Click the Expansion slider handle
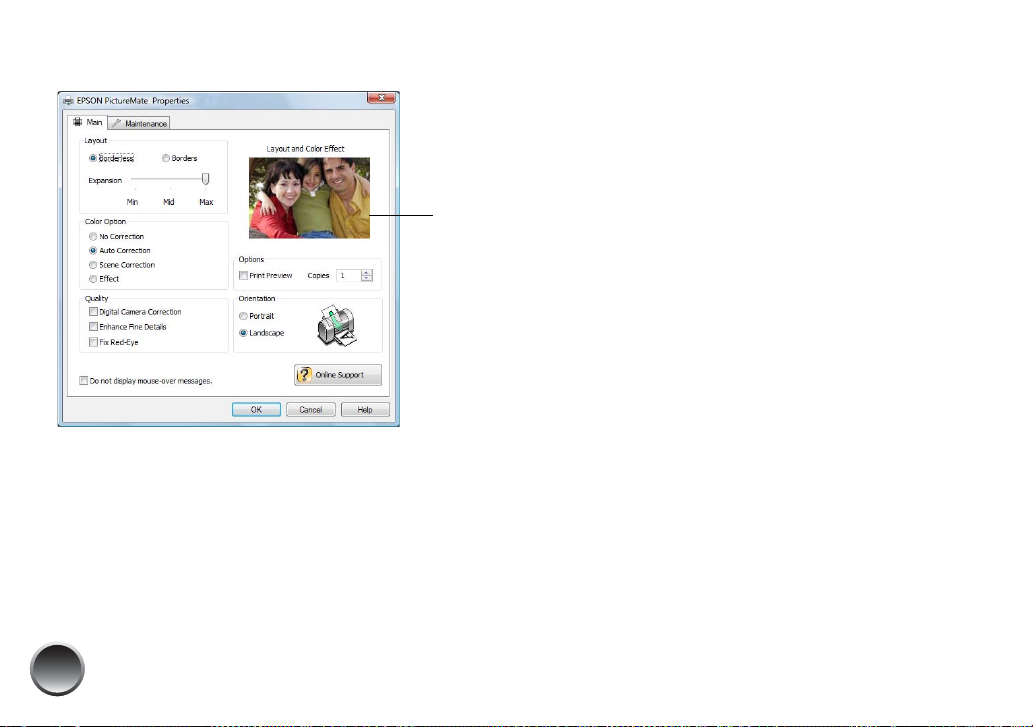 pyautogui.click(x=206, y=179)
